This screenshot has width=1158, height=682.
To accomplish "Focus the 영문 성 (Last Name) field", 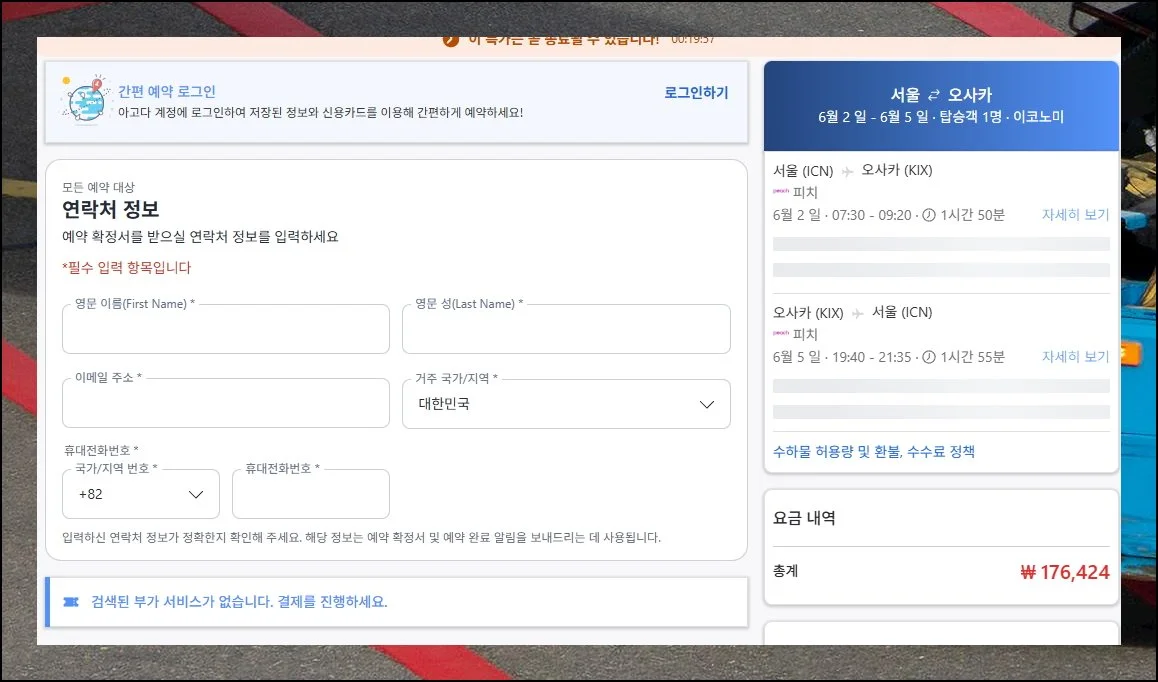I will click(x=566, y=330).
